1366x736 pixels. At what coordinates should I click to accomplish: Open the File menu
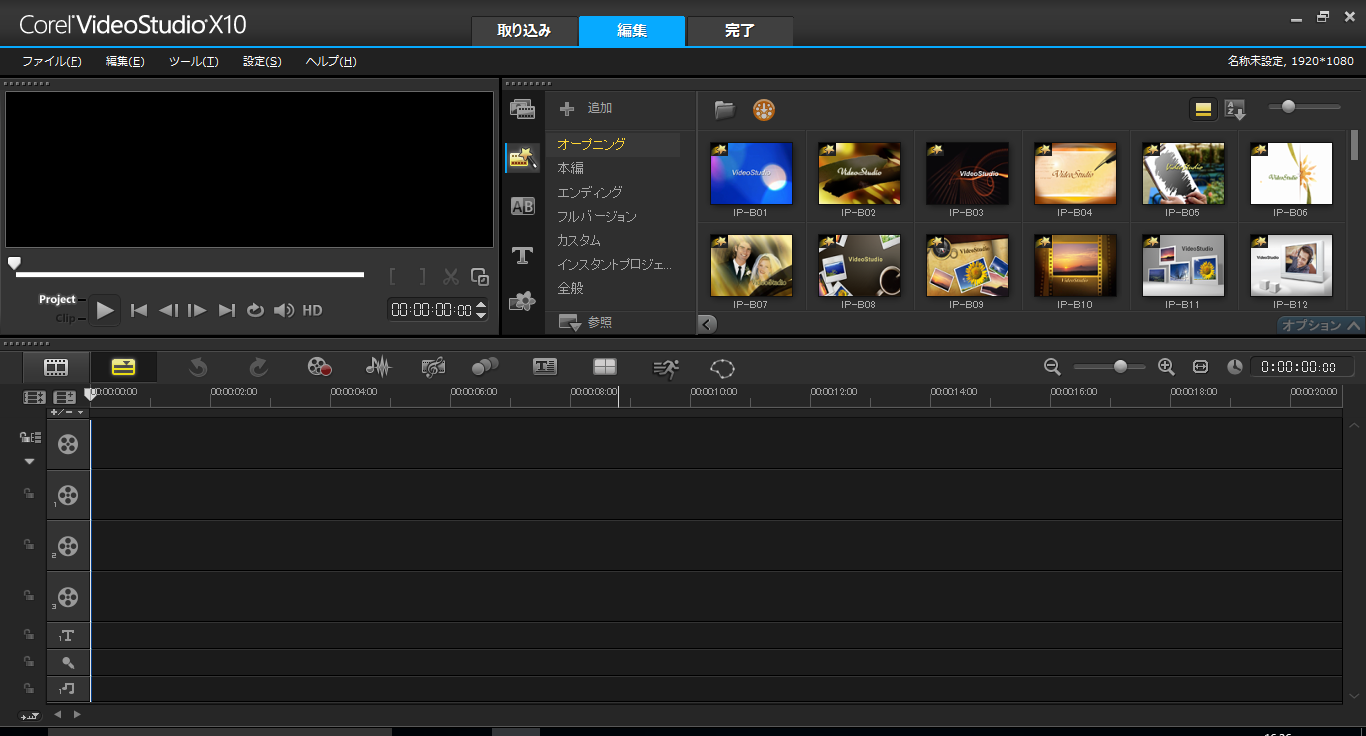tap(52, 61)
